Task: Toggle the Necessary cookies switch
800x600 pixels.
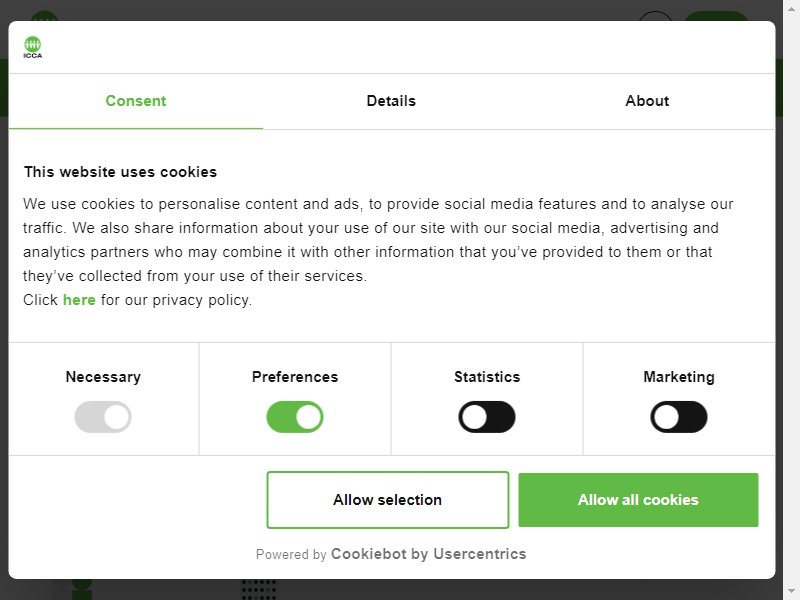Action: [103, 417]
